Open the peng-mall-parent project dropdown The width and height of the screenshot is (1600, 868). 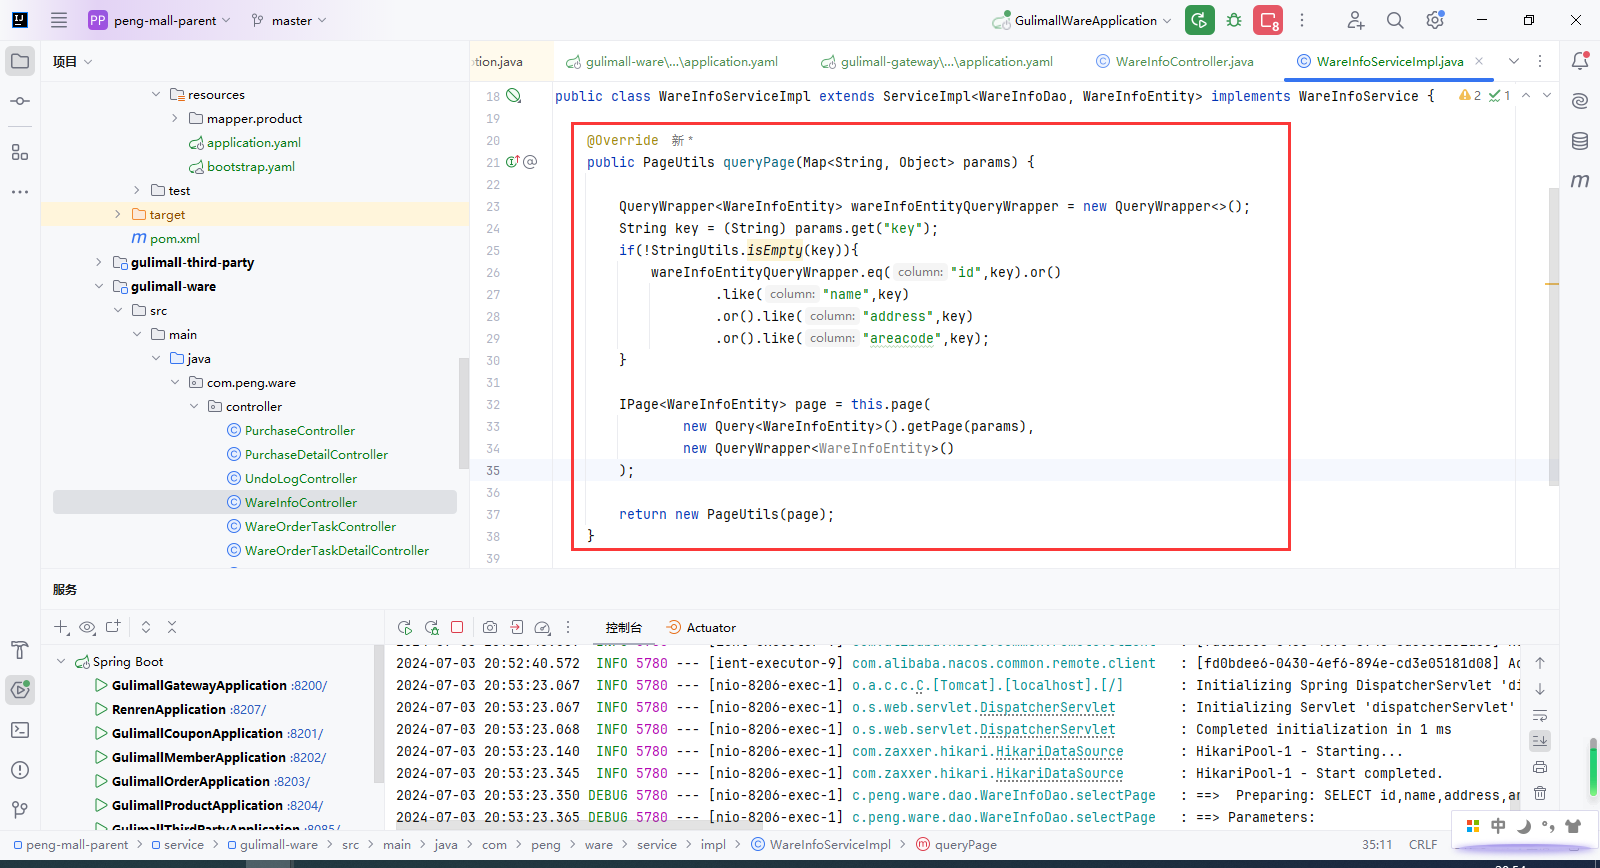(x=160, y=20)
